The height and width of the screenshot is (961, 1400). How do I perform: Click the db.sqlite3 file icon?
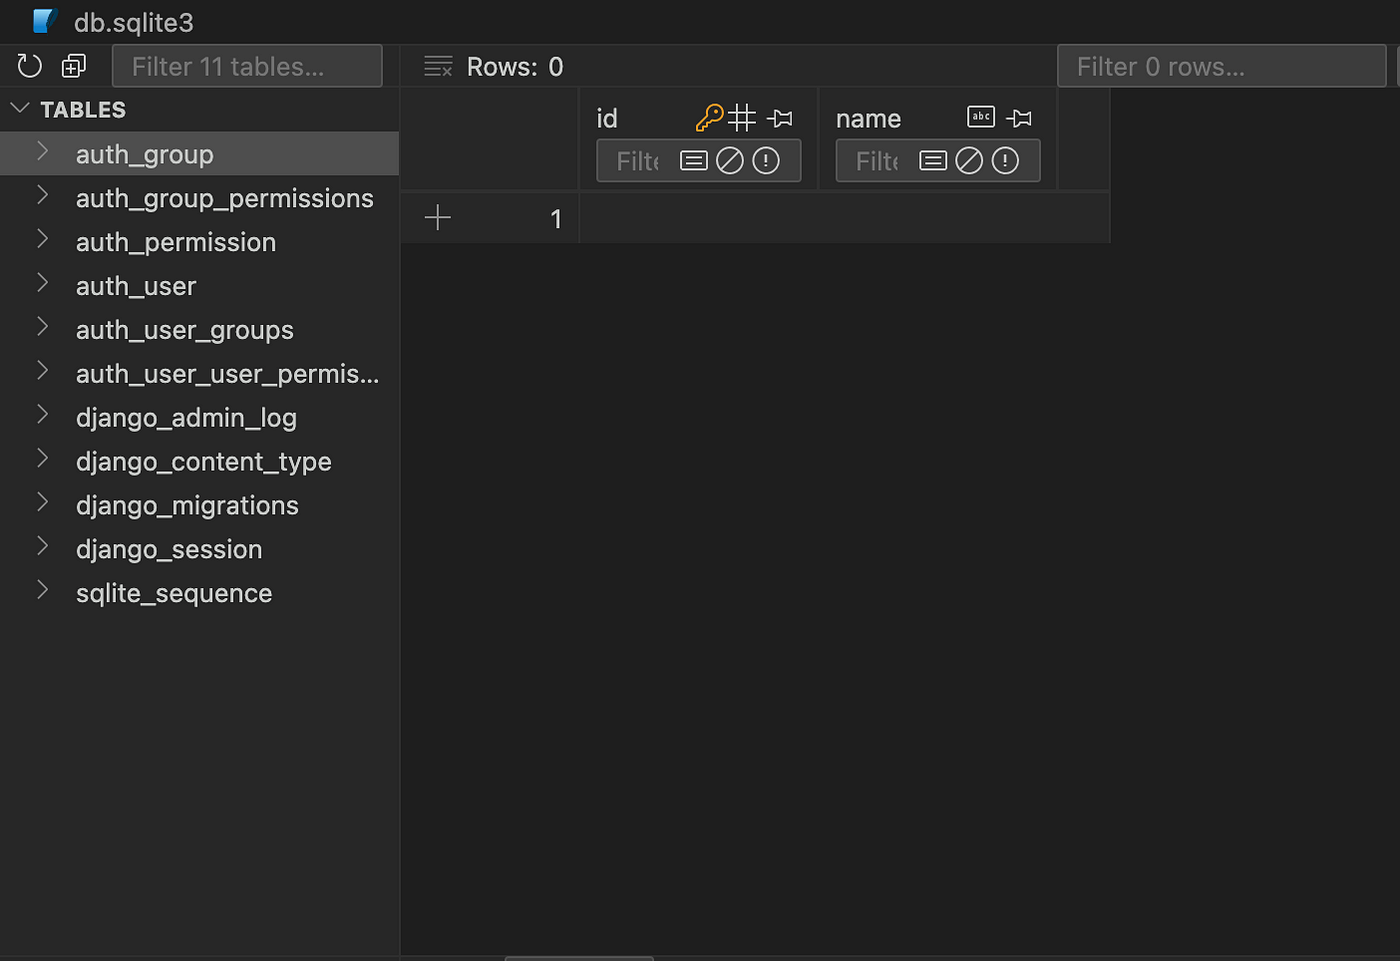[45, 21]
